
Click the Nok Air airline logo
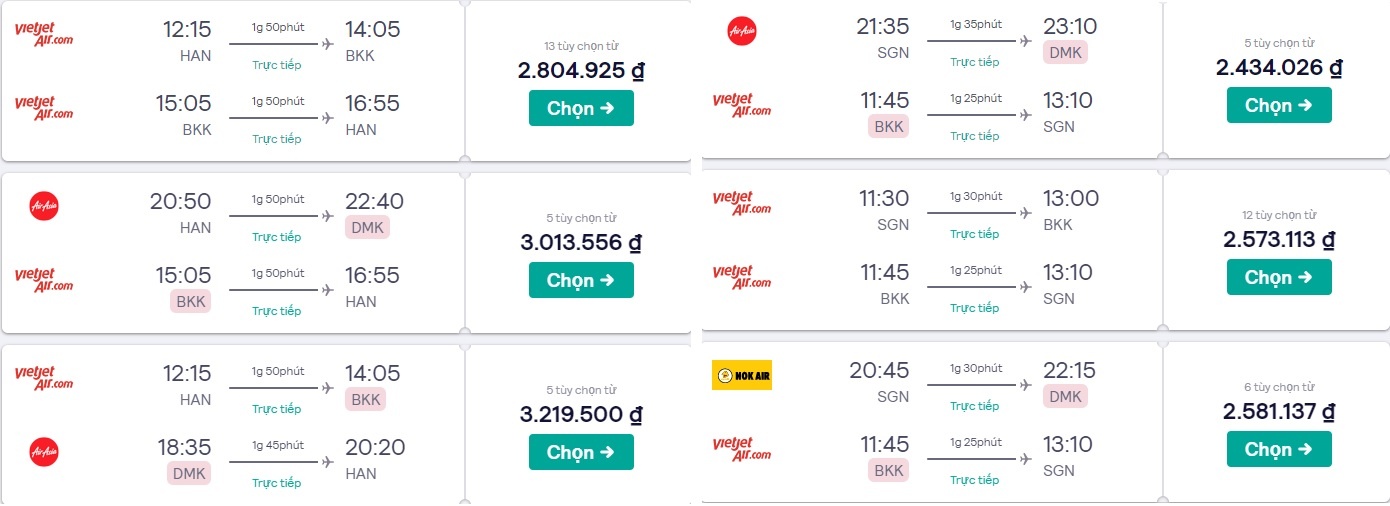[x=741, y=375]
